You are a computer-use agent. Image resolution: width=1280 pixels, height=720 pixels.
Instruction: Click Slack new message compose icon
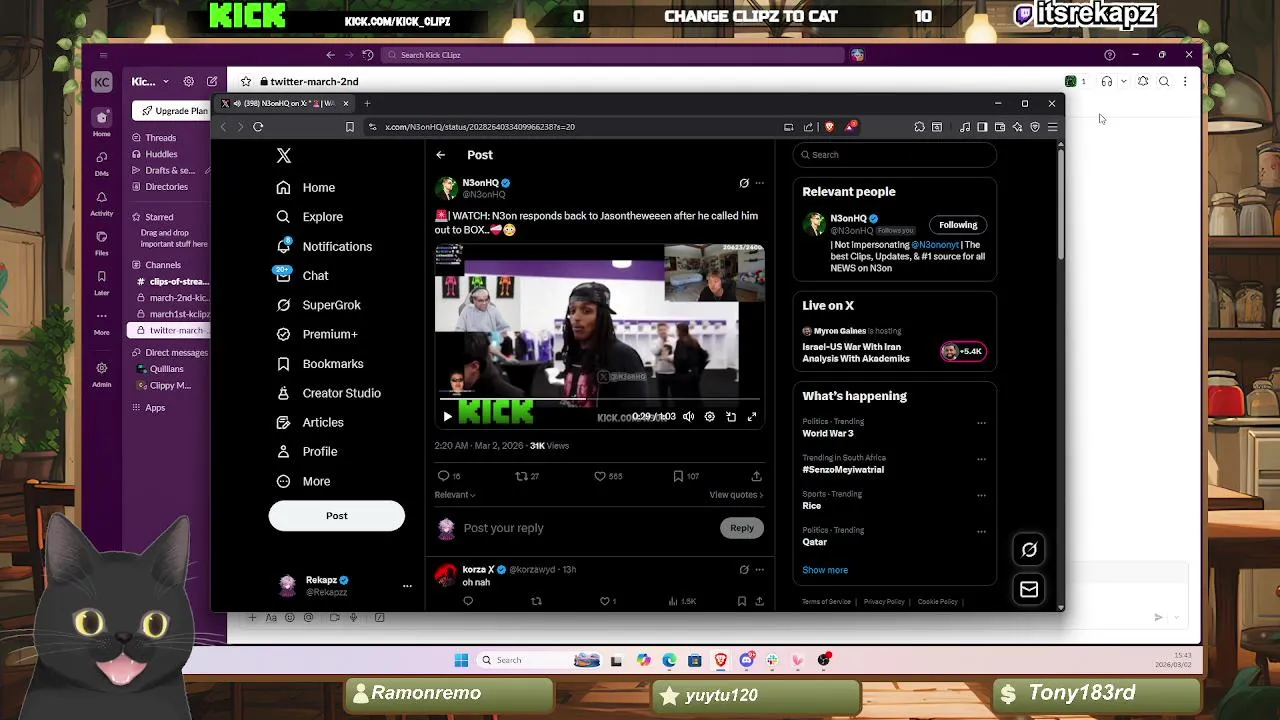pos(212,82)
